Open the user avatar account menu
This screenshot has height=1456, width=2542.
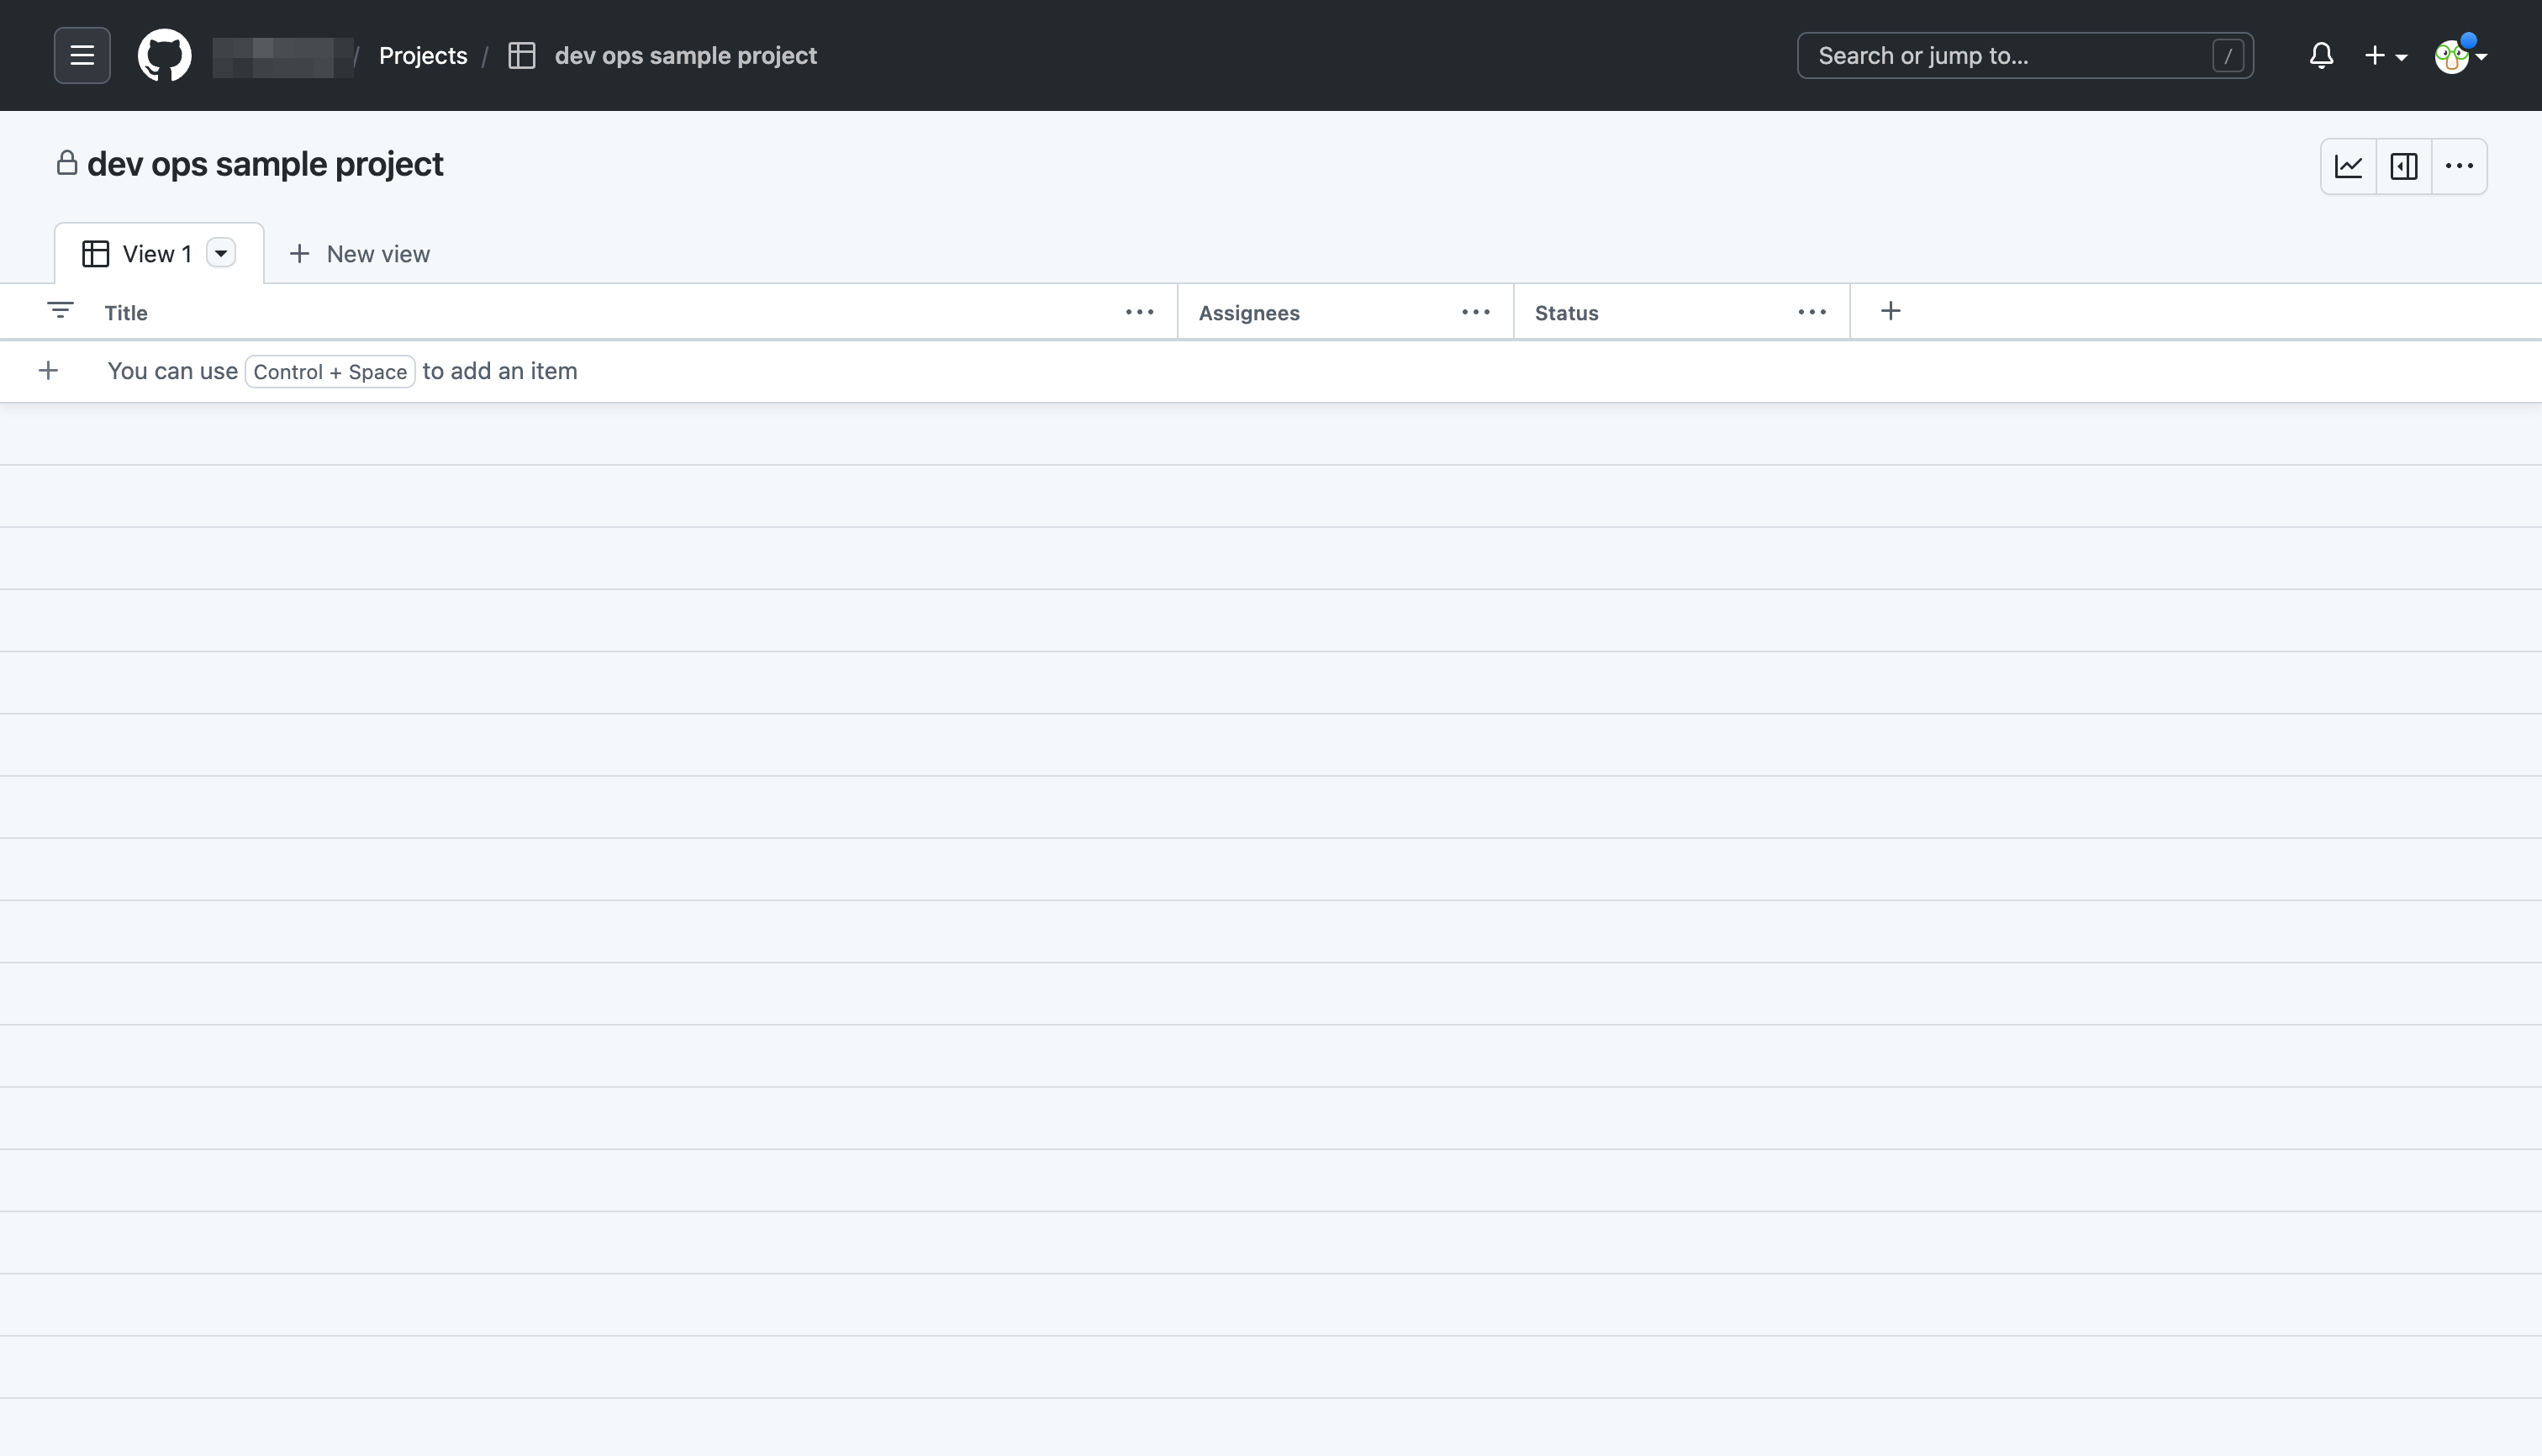tap(2459, 56)
